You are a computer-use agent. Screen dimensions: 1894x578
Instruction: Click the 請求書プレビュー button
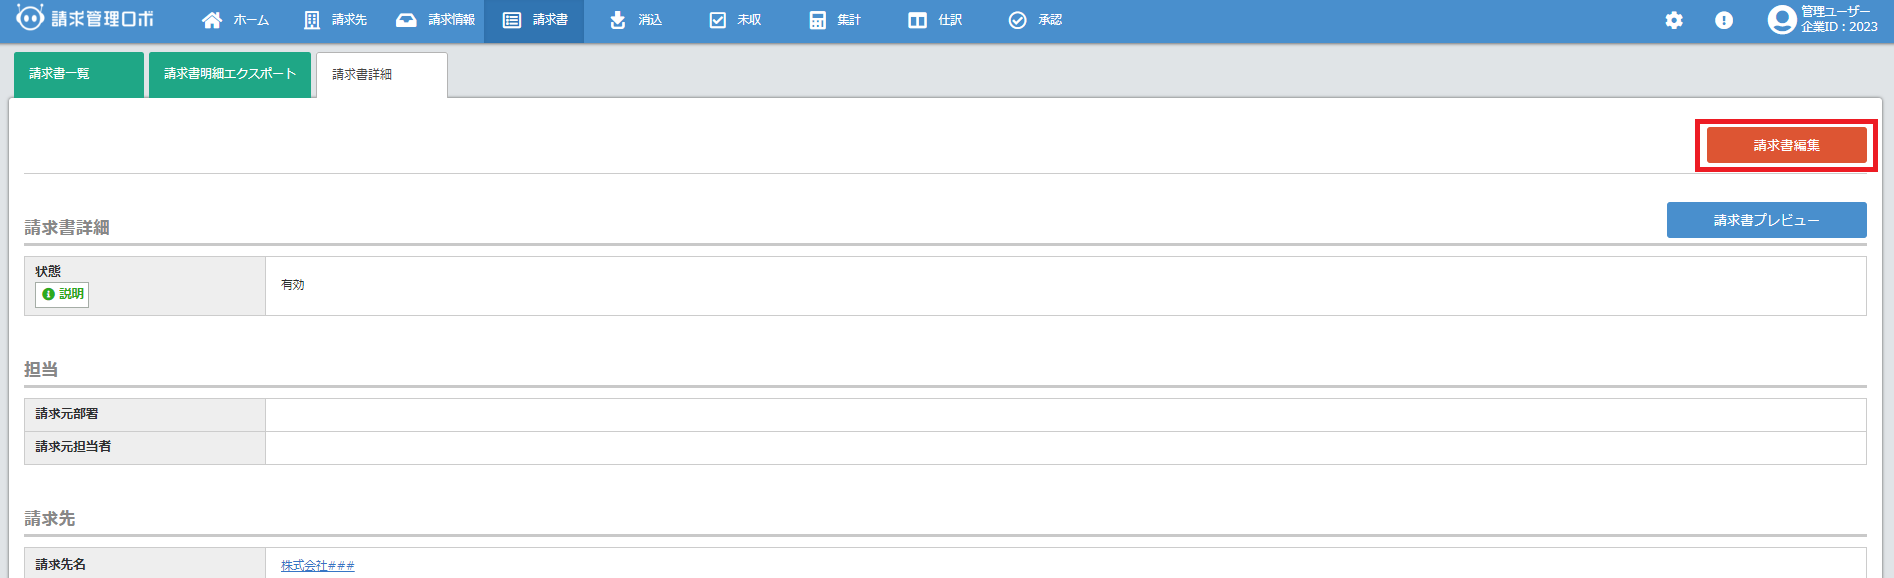(1766, 220)
